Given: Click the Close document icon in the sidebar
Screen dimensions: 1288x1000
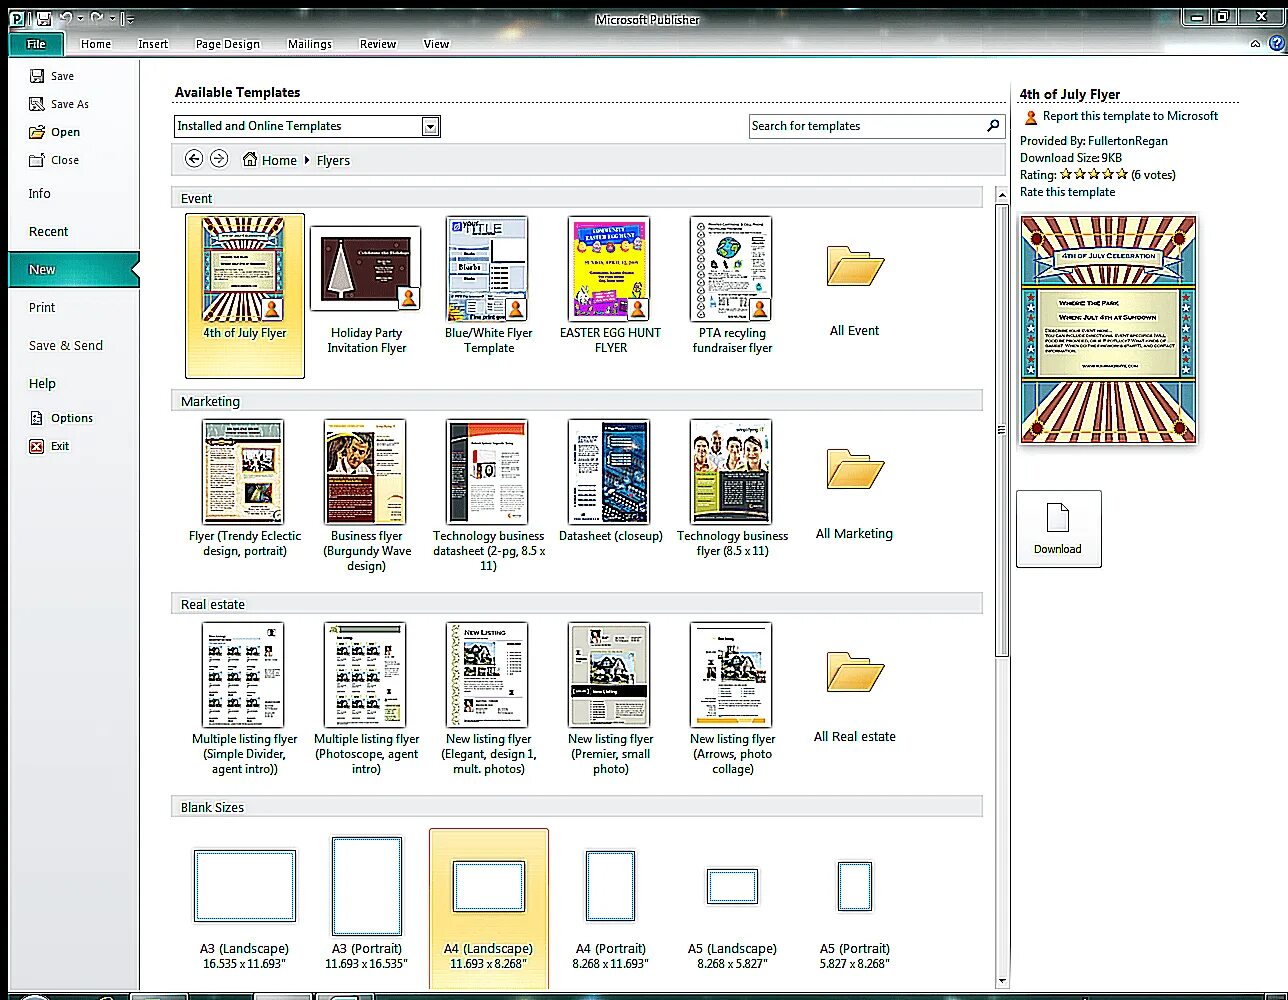Looking at the screenshot, I should (37, 160).
